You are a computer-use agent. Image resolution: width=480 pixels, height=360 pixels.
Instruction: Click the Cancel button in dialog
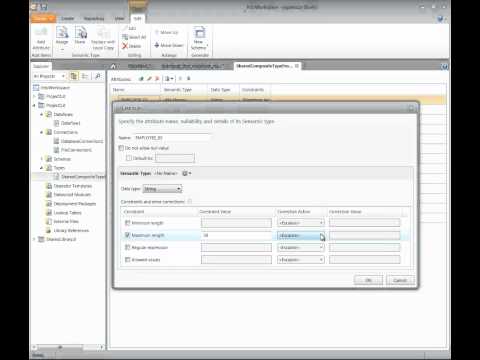pyautogui.click(x=400, y=280)
